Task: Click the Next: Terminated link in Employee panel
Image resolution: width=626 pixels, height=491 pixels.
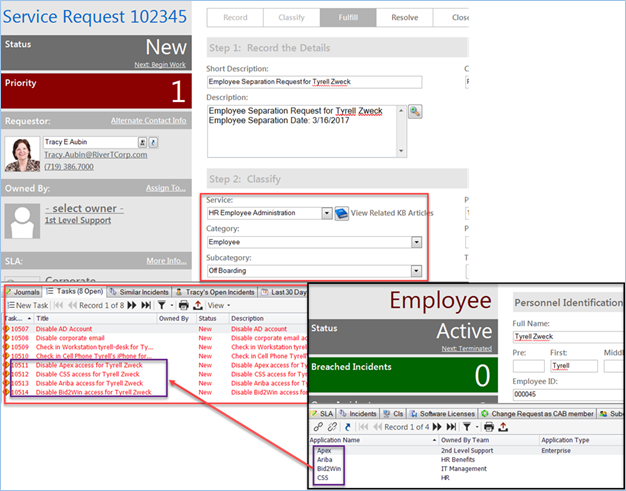Action: (x=467, y=348)
